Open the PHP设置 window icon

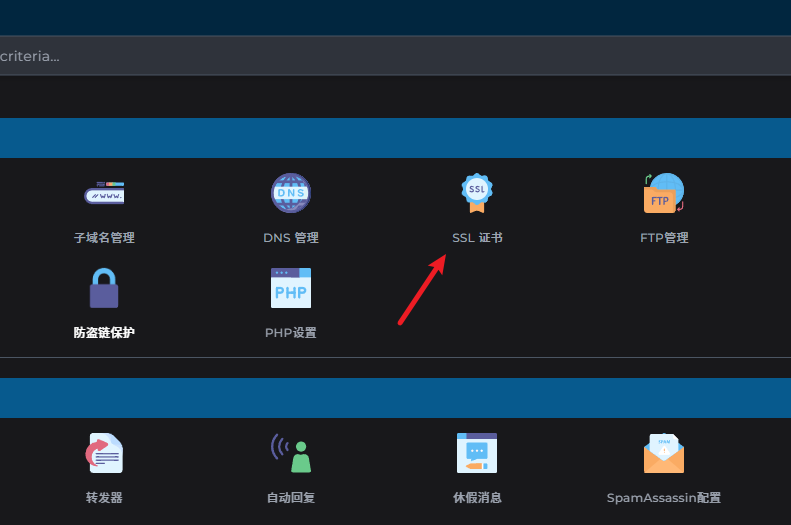pos(291,288)
